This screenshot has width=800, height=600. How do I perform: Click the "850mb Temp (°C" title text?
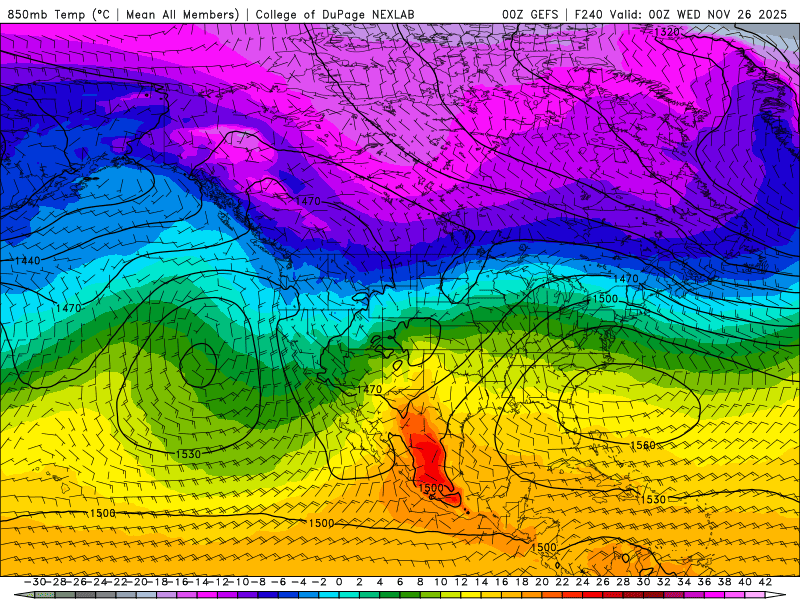59,14
